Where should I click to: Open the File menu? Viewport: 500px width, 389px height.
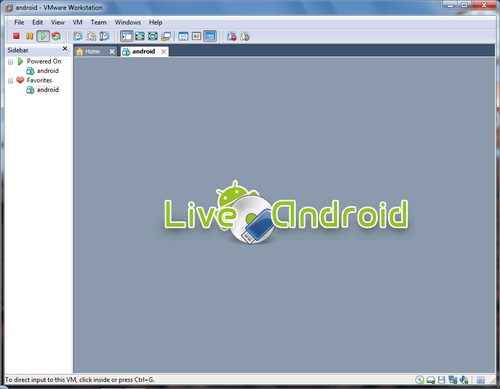tap(19, 22)
